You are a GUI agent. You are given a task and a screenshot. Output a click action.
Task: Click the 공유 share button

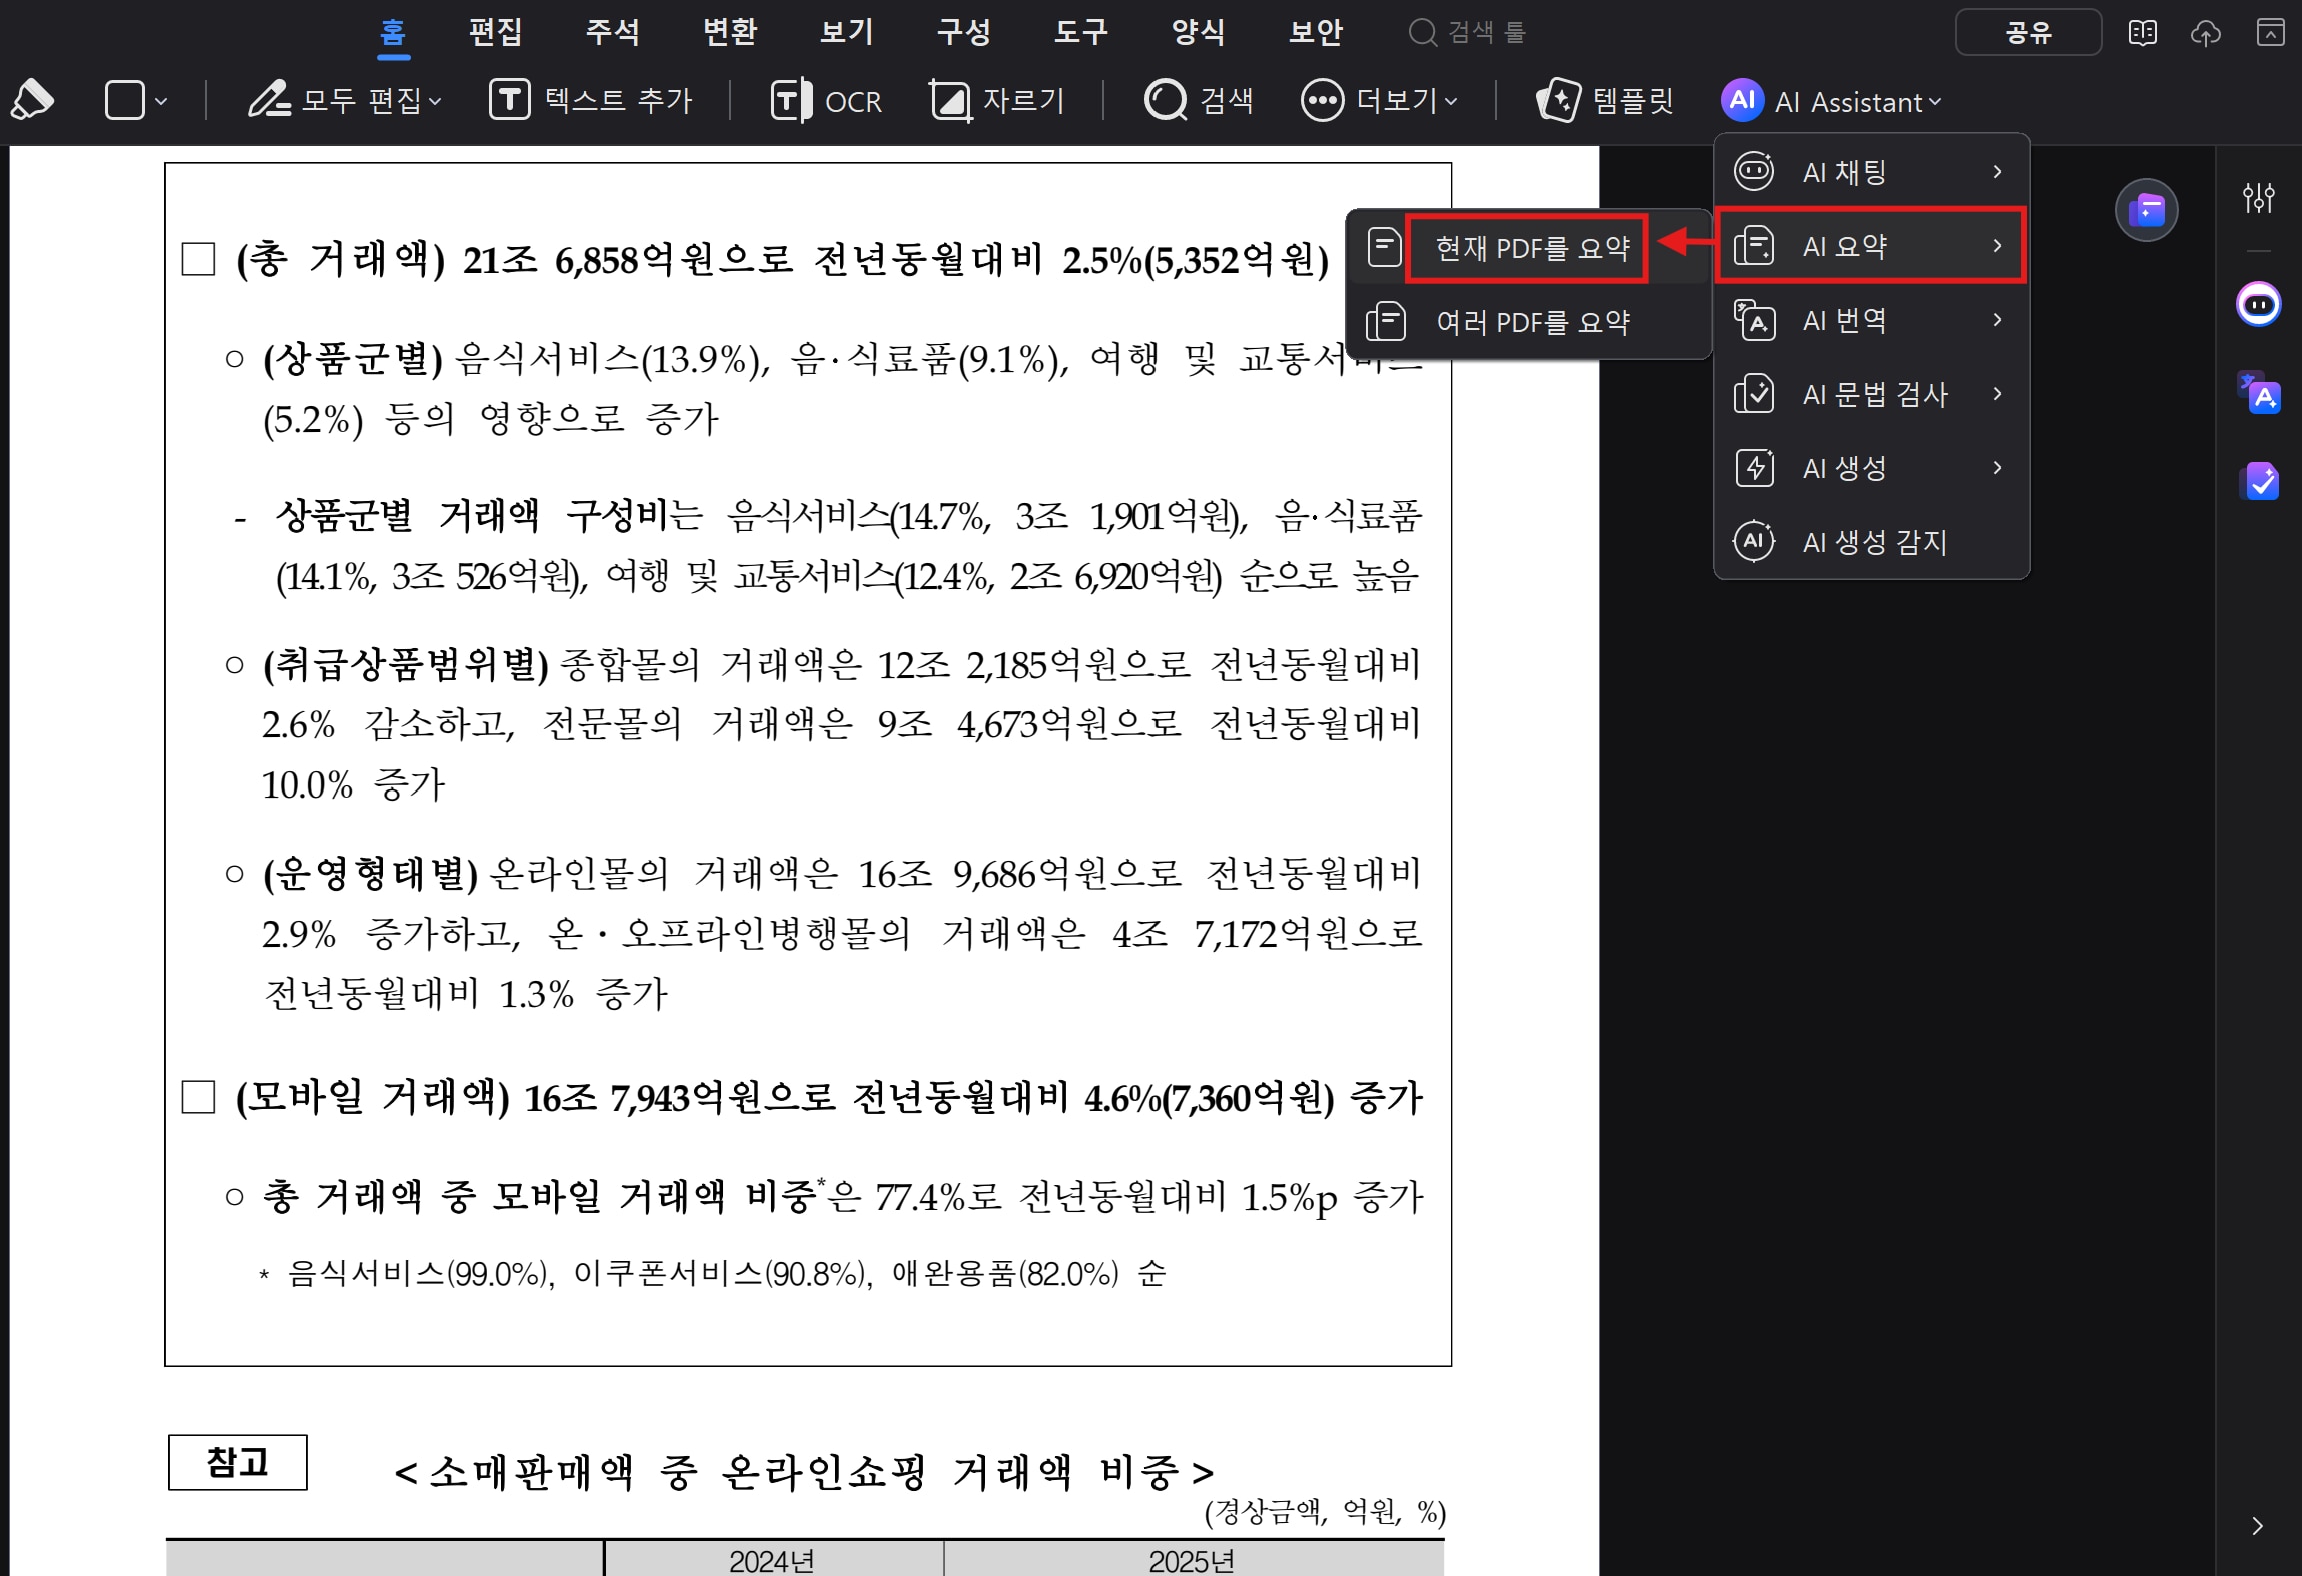[x=2028, y=32]
